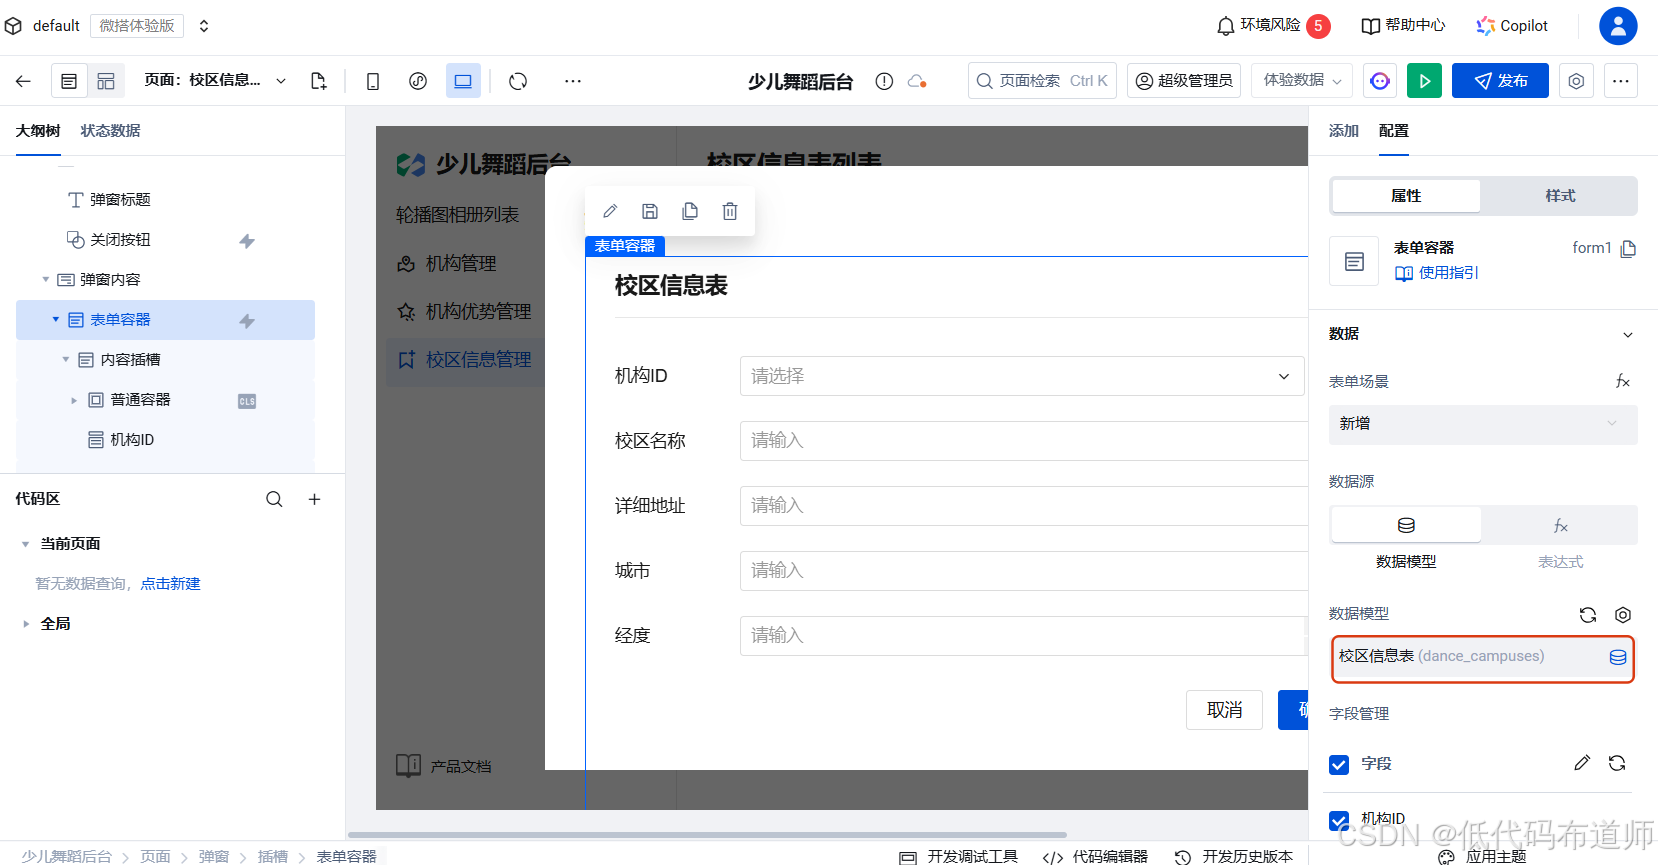
Task: Uncheck the 机构ID field checkbox
Action: [1339, 820]
